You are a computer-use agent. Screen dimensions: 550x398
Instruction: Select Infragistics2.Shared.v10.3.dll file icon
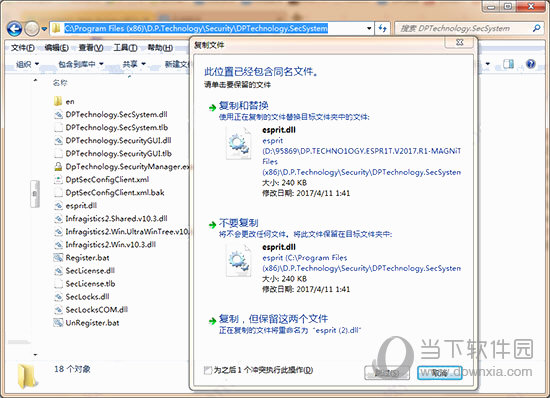pos(58,218)
